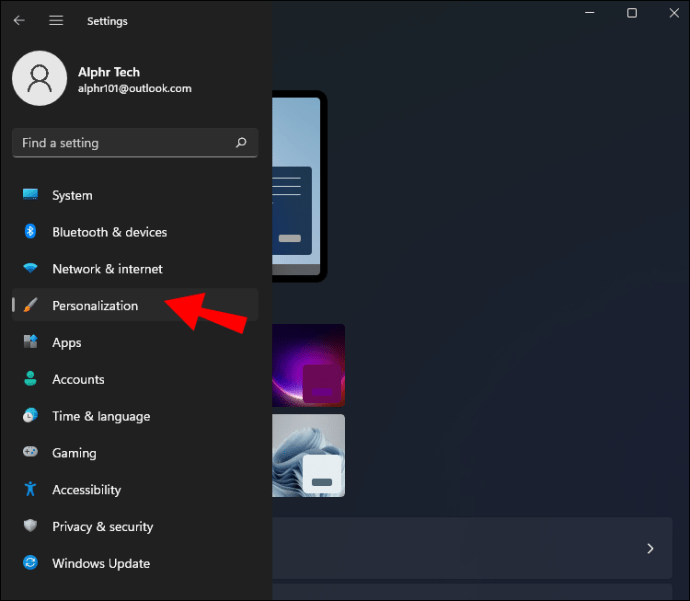This screenshot has width=690, height=601.
Task: Click the Apps icon in sidebar
Action: click(30, 343)
